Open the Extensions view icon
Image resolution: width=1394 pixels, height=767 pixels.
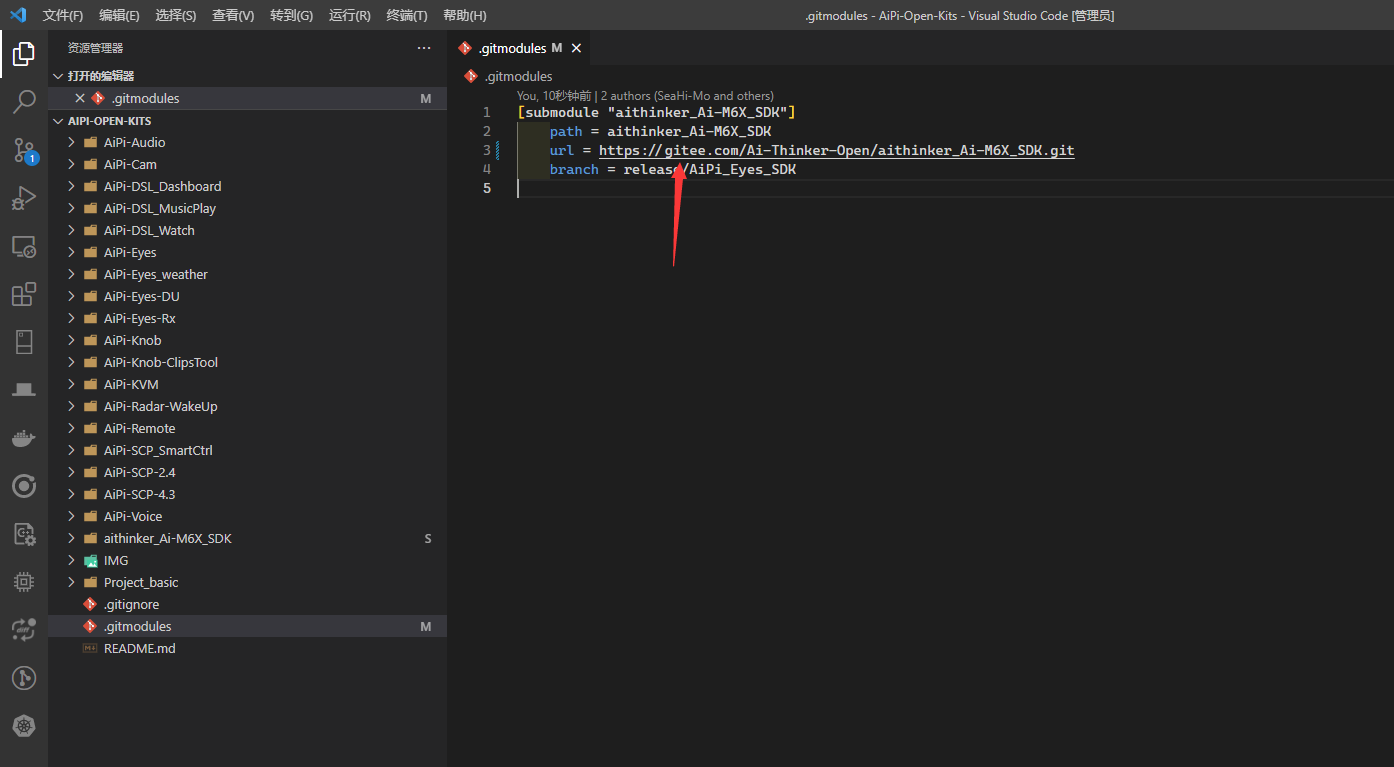(x=24, y=294)
